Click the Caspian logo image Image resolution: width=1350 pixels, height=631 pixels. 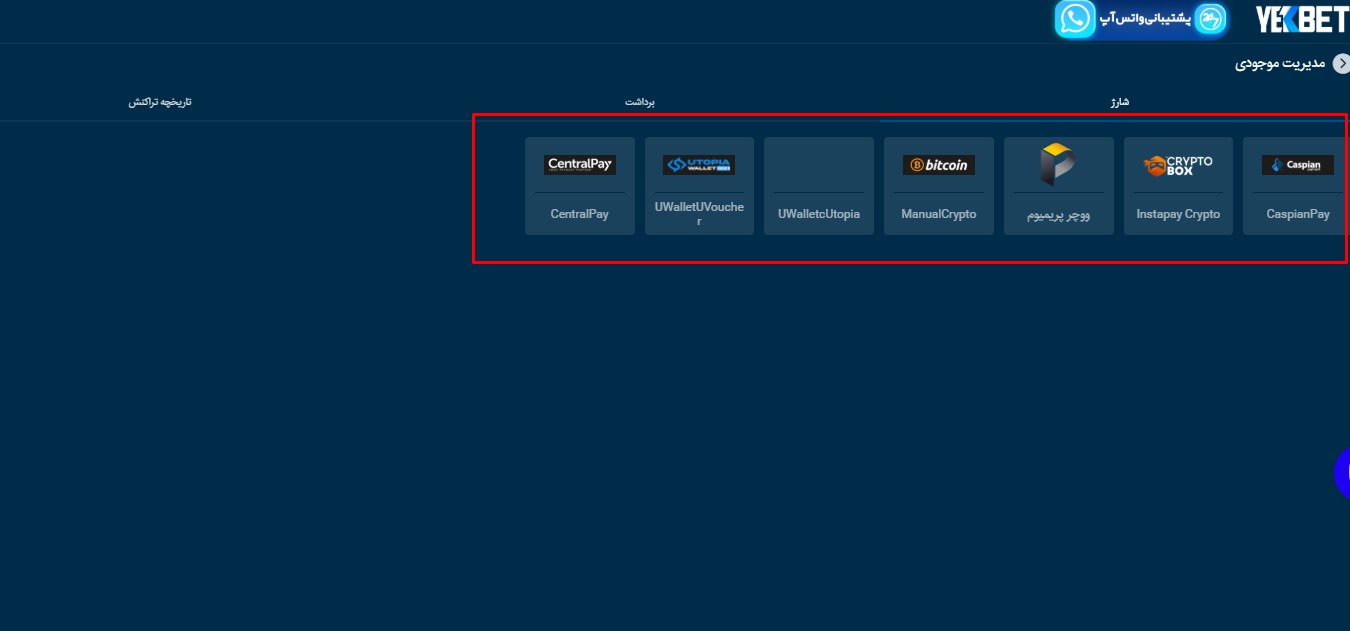coord(1297,165)
